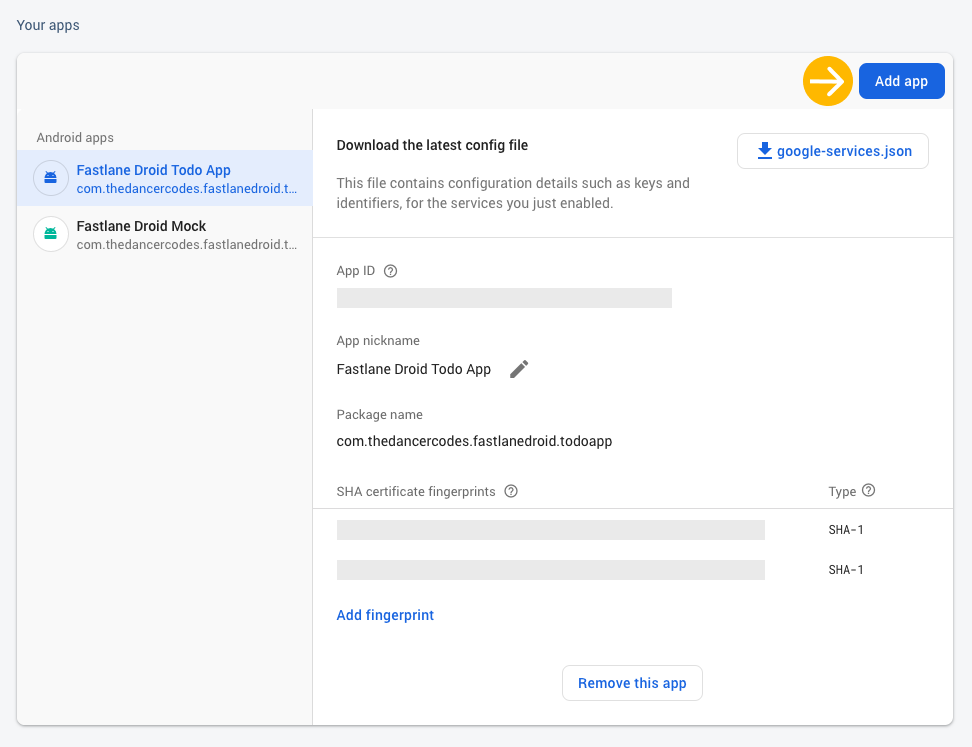Click the blue Android icon for Todo App
The image size is (972, 747).
click(51, 178)
